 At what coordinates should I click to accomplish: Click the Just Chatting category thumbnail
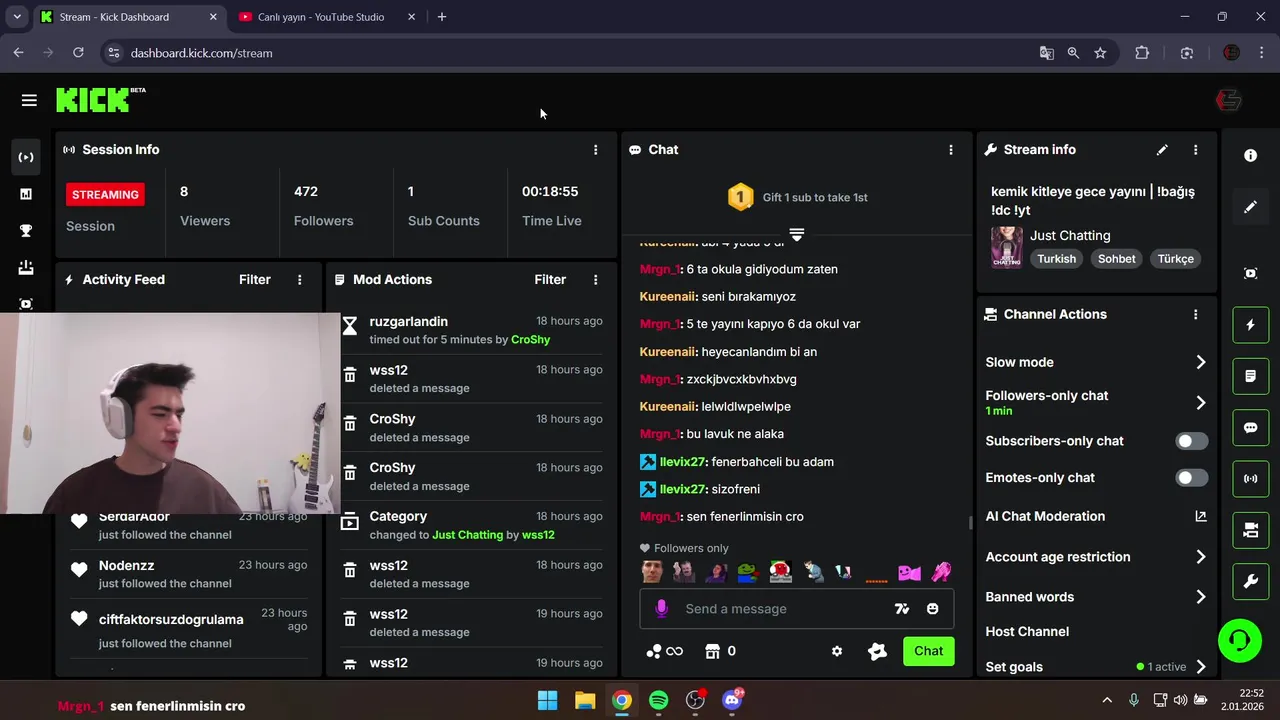[1006, 247]
